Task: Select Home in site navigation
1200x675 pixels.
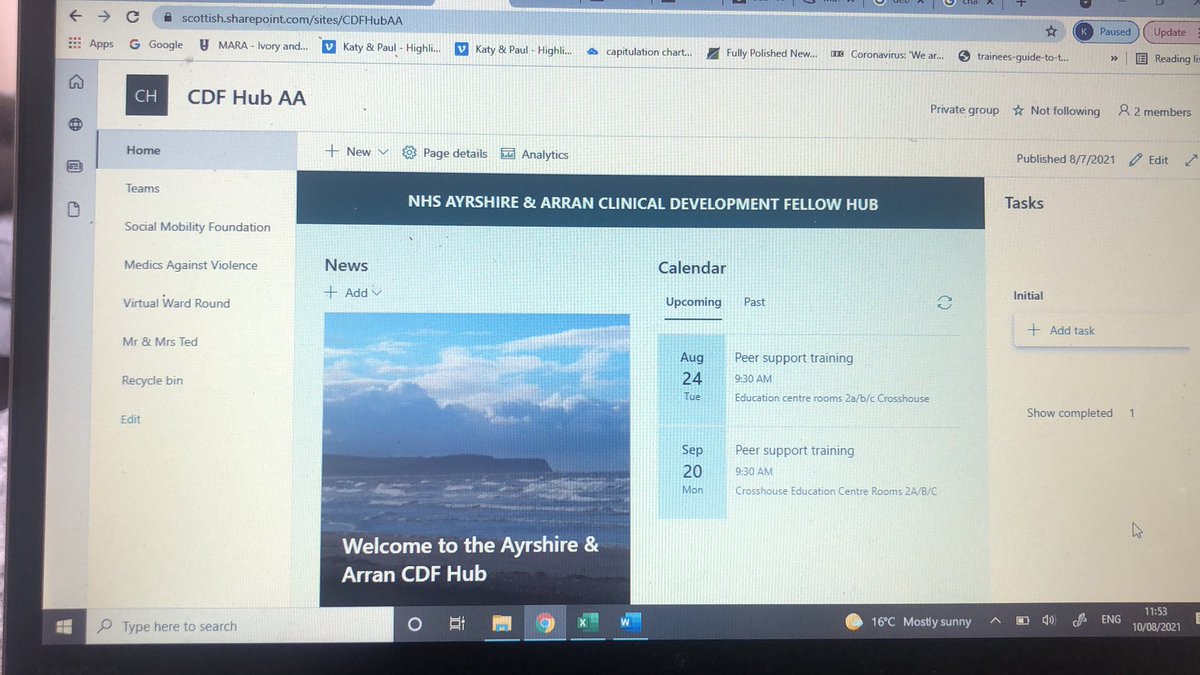Action: [197, 150]
